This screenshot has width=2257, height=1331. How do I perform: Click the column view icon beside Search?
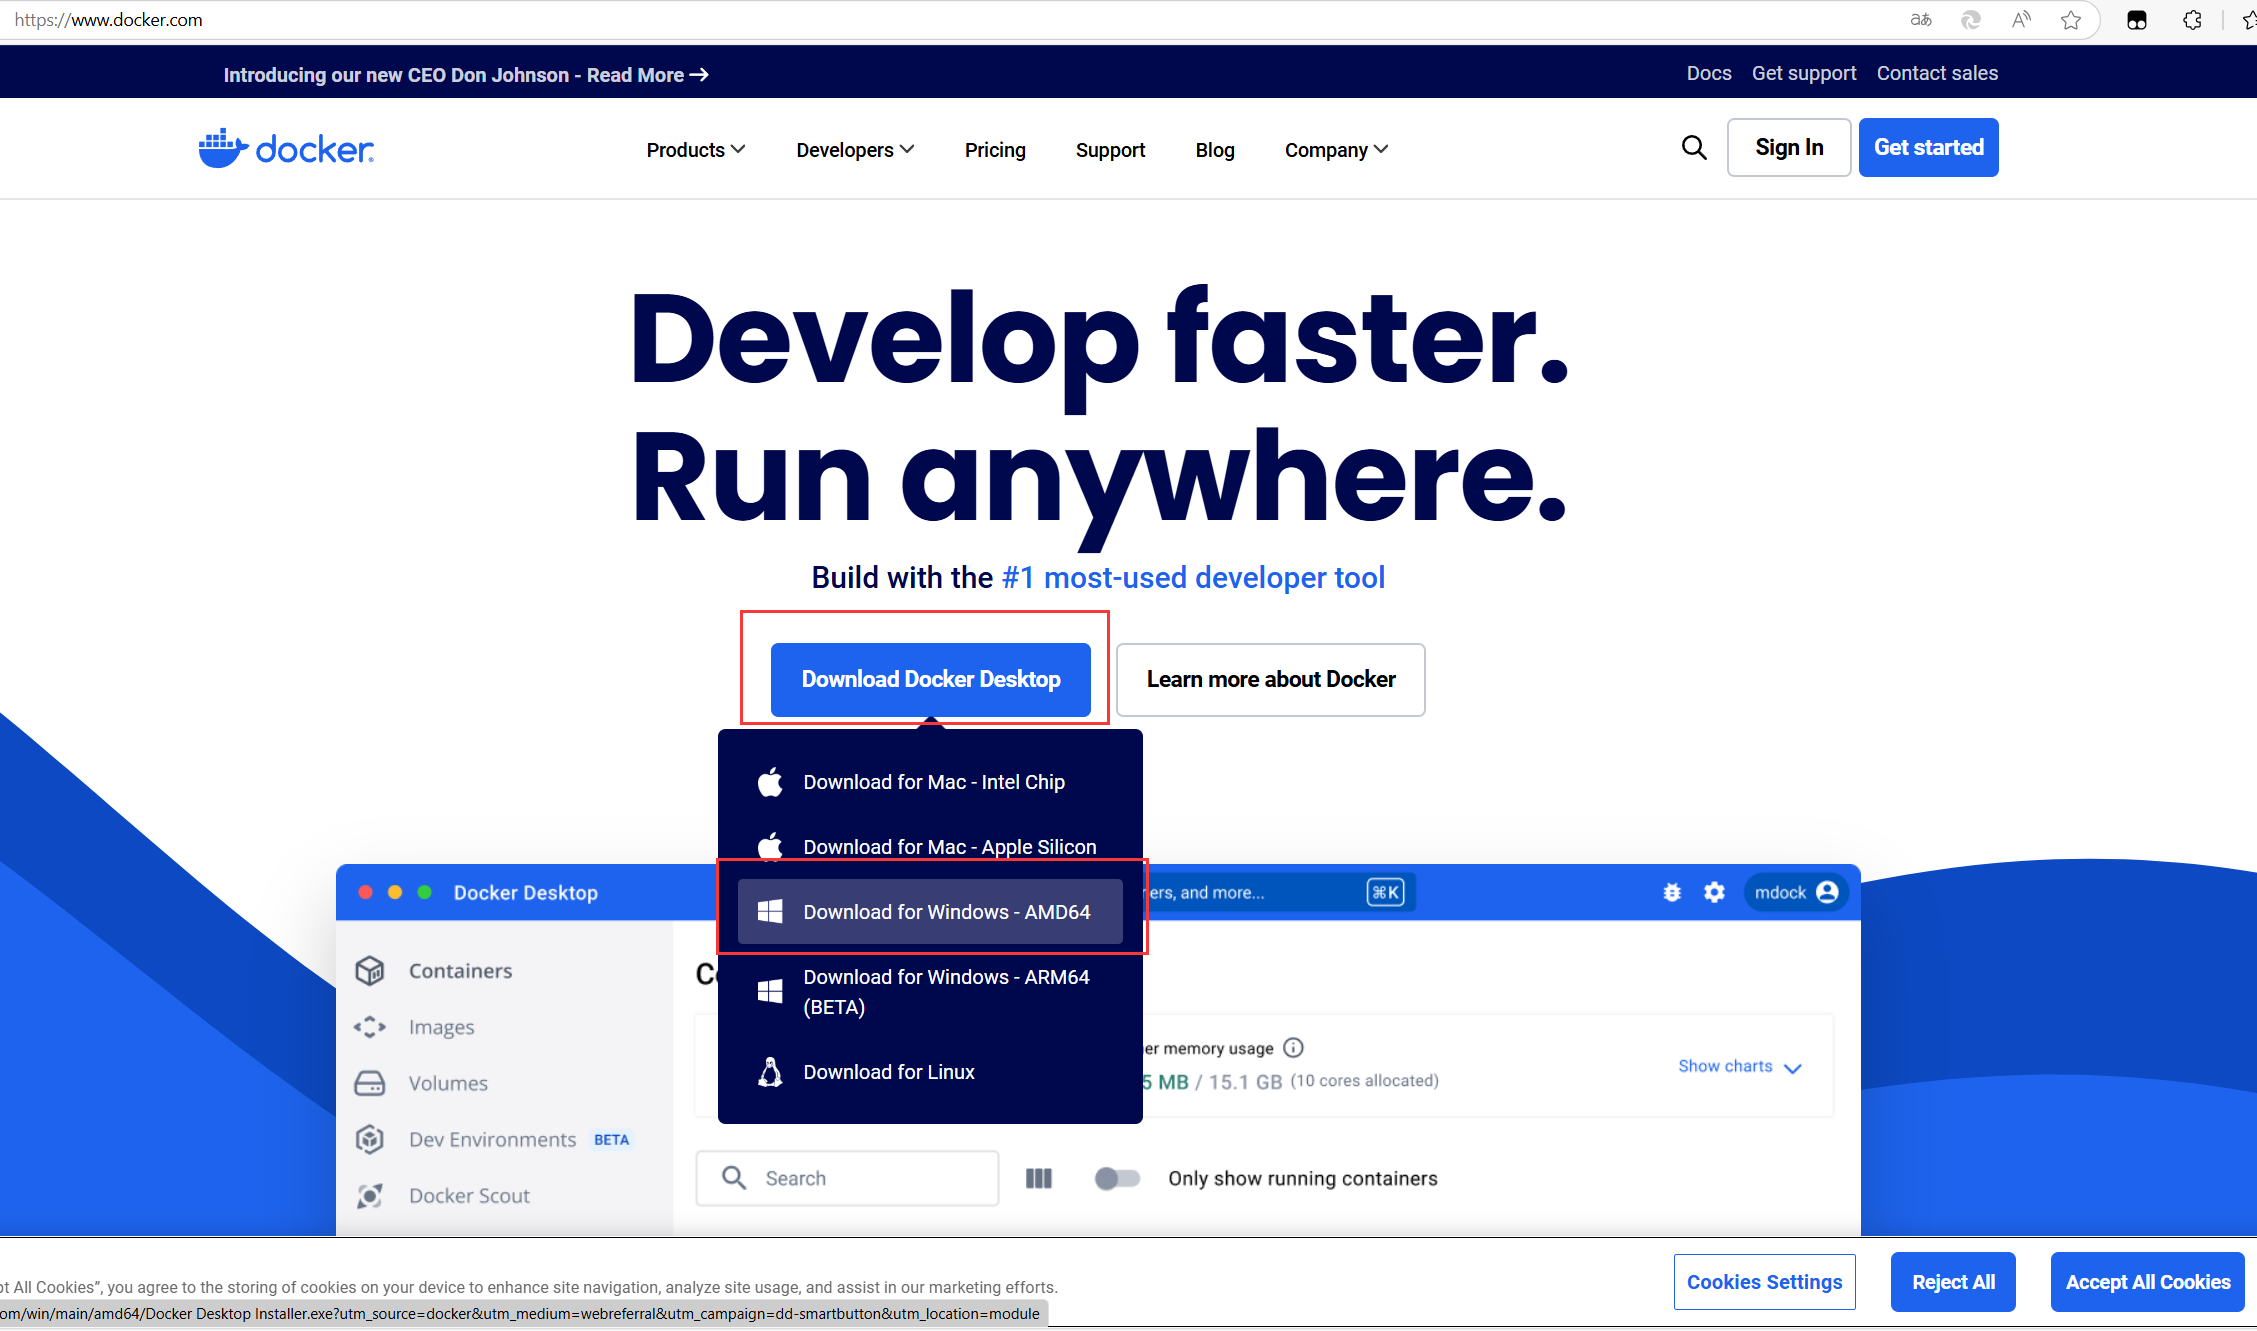coord(1039,1178)
